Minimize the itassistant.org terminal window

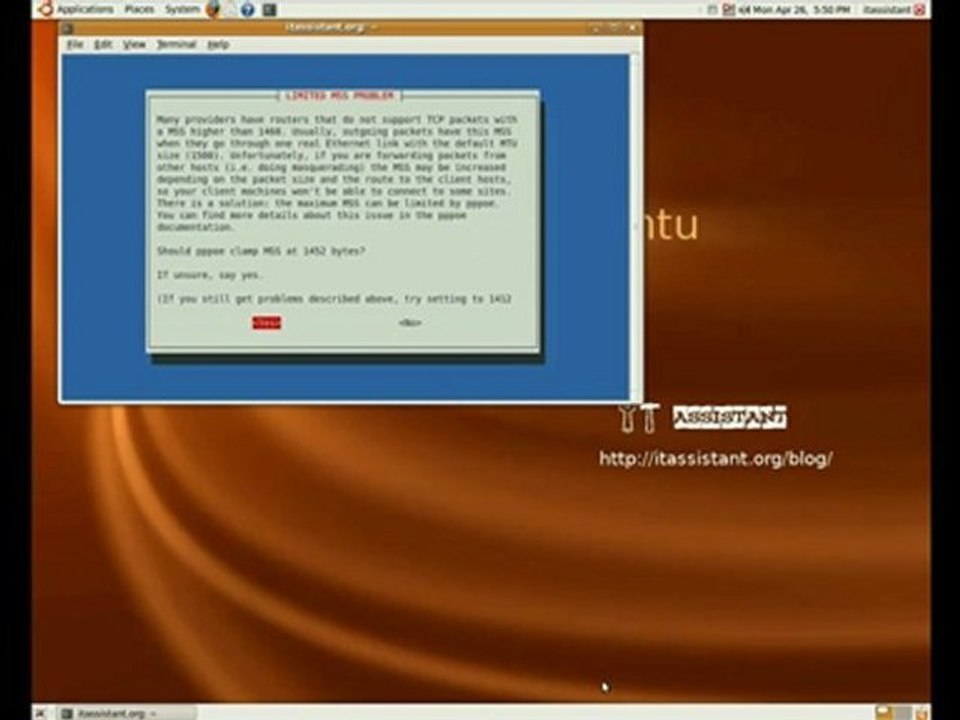point(597,28)
